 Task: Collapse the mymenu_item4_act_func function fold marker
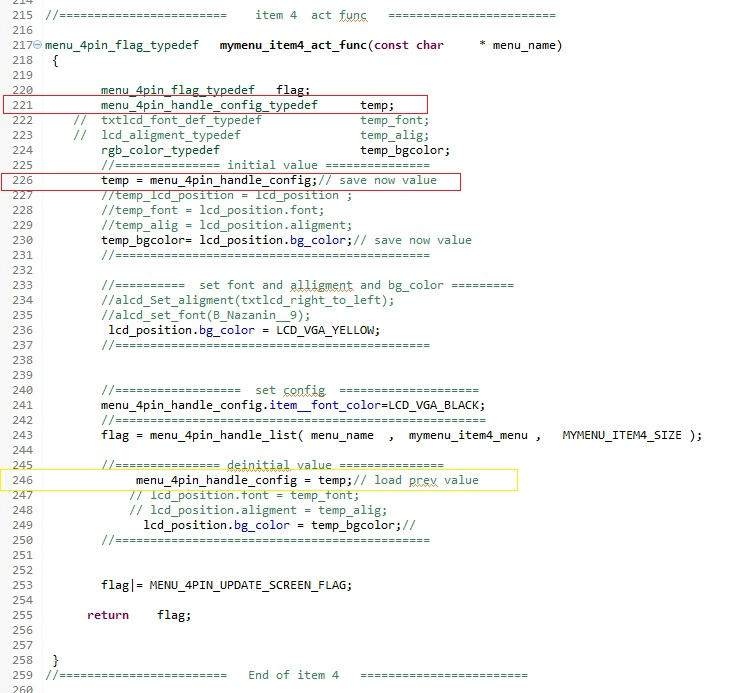pos(38,46)
